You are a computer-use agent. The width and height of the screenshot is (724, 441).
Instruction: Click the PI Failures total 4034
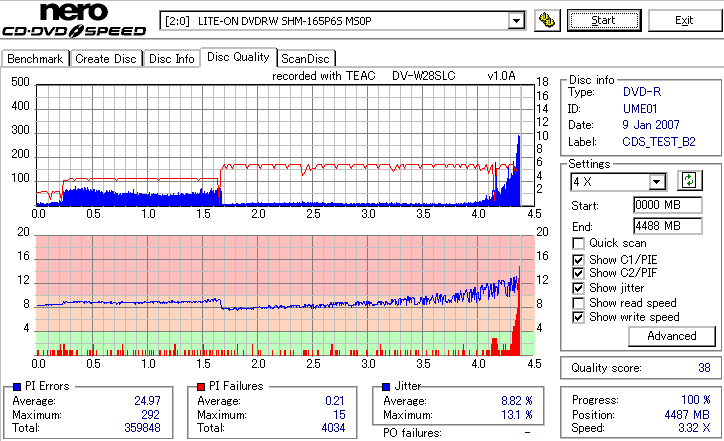(333, 428)
